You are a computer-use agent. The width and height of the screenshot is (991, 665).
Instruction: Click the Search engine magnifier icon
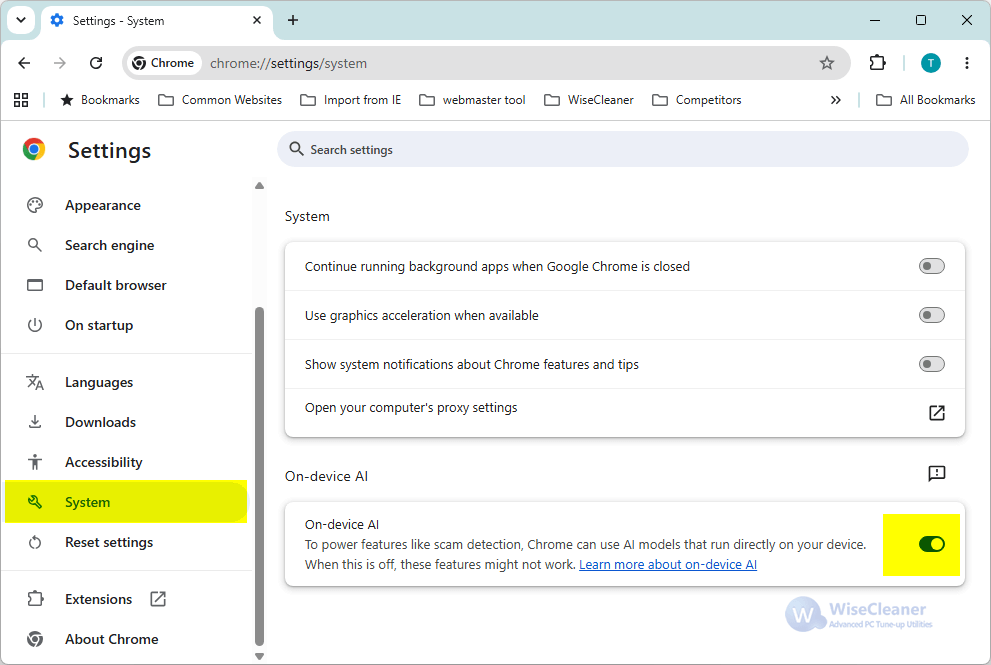pyautogui.click(x=35, y=245)
